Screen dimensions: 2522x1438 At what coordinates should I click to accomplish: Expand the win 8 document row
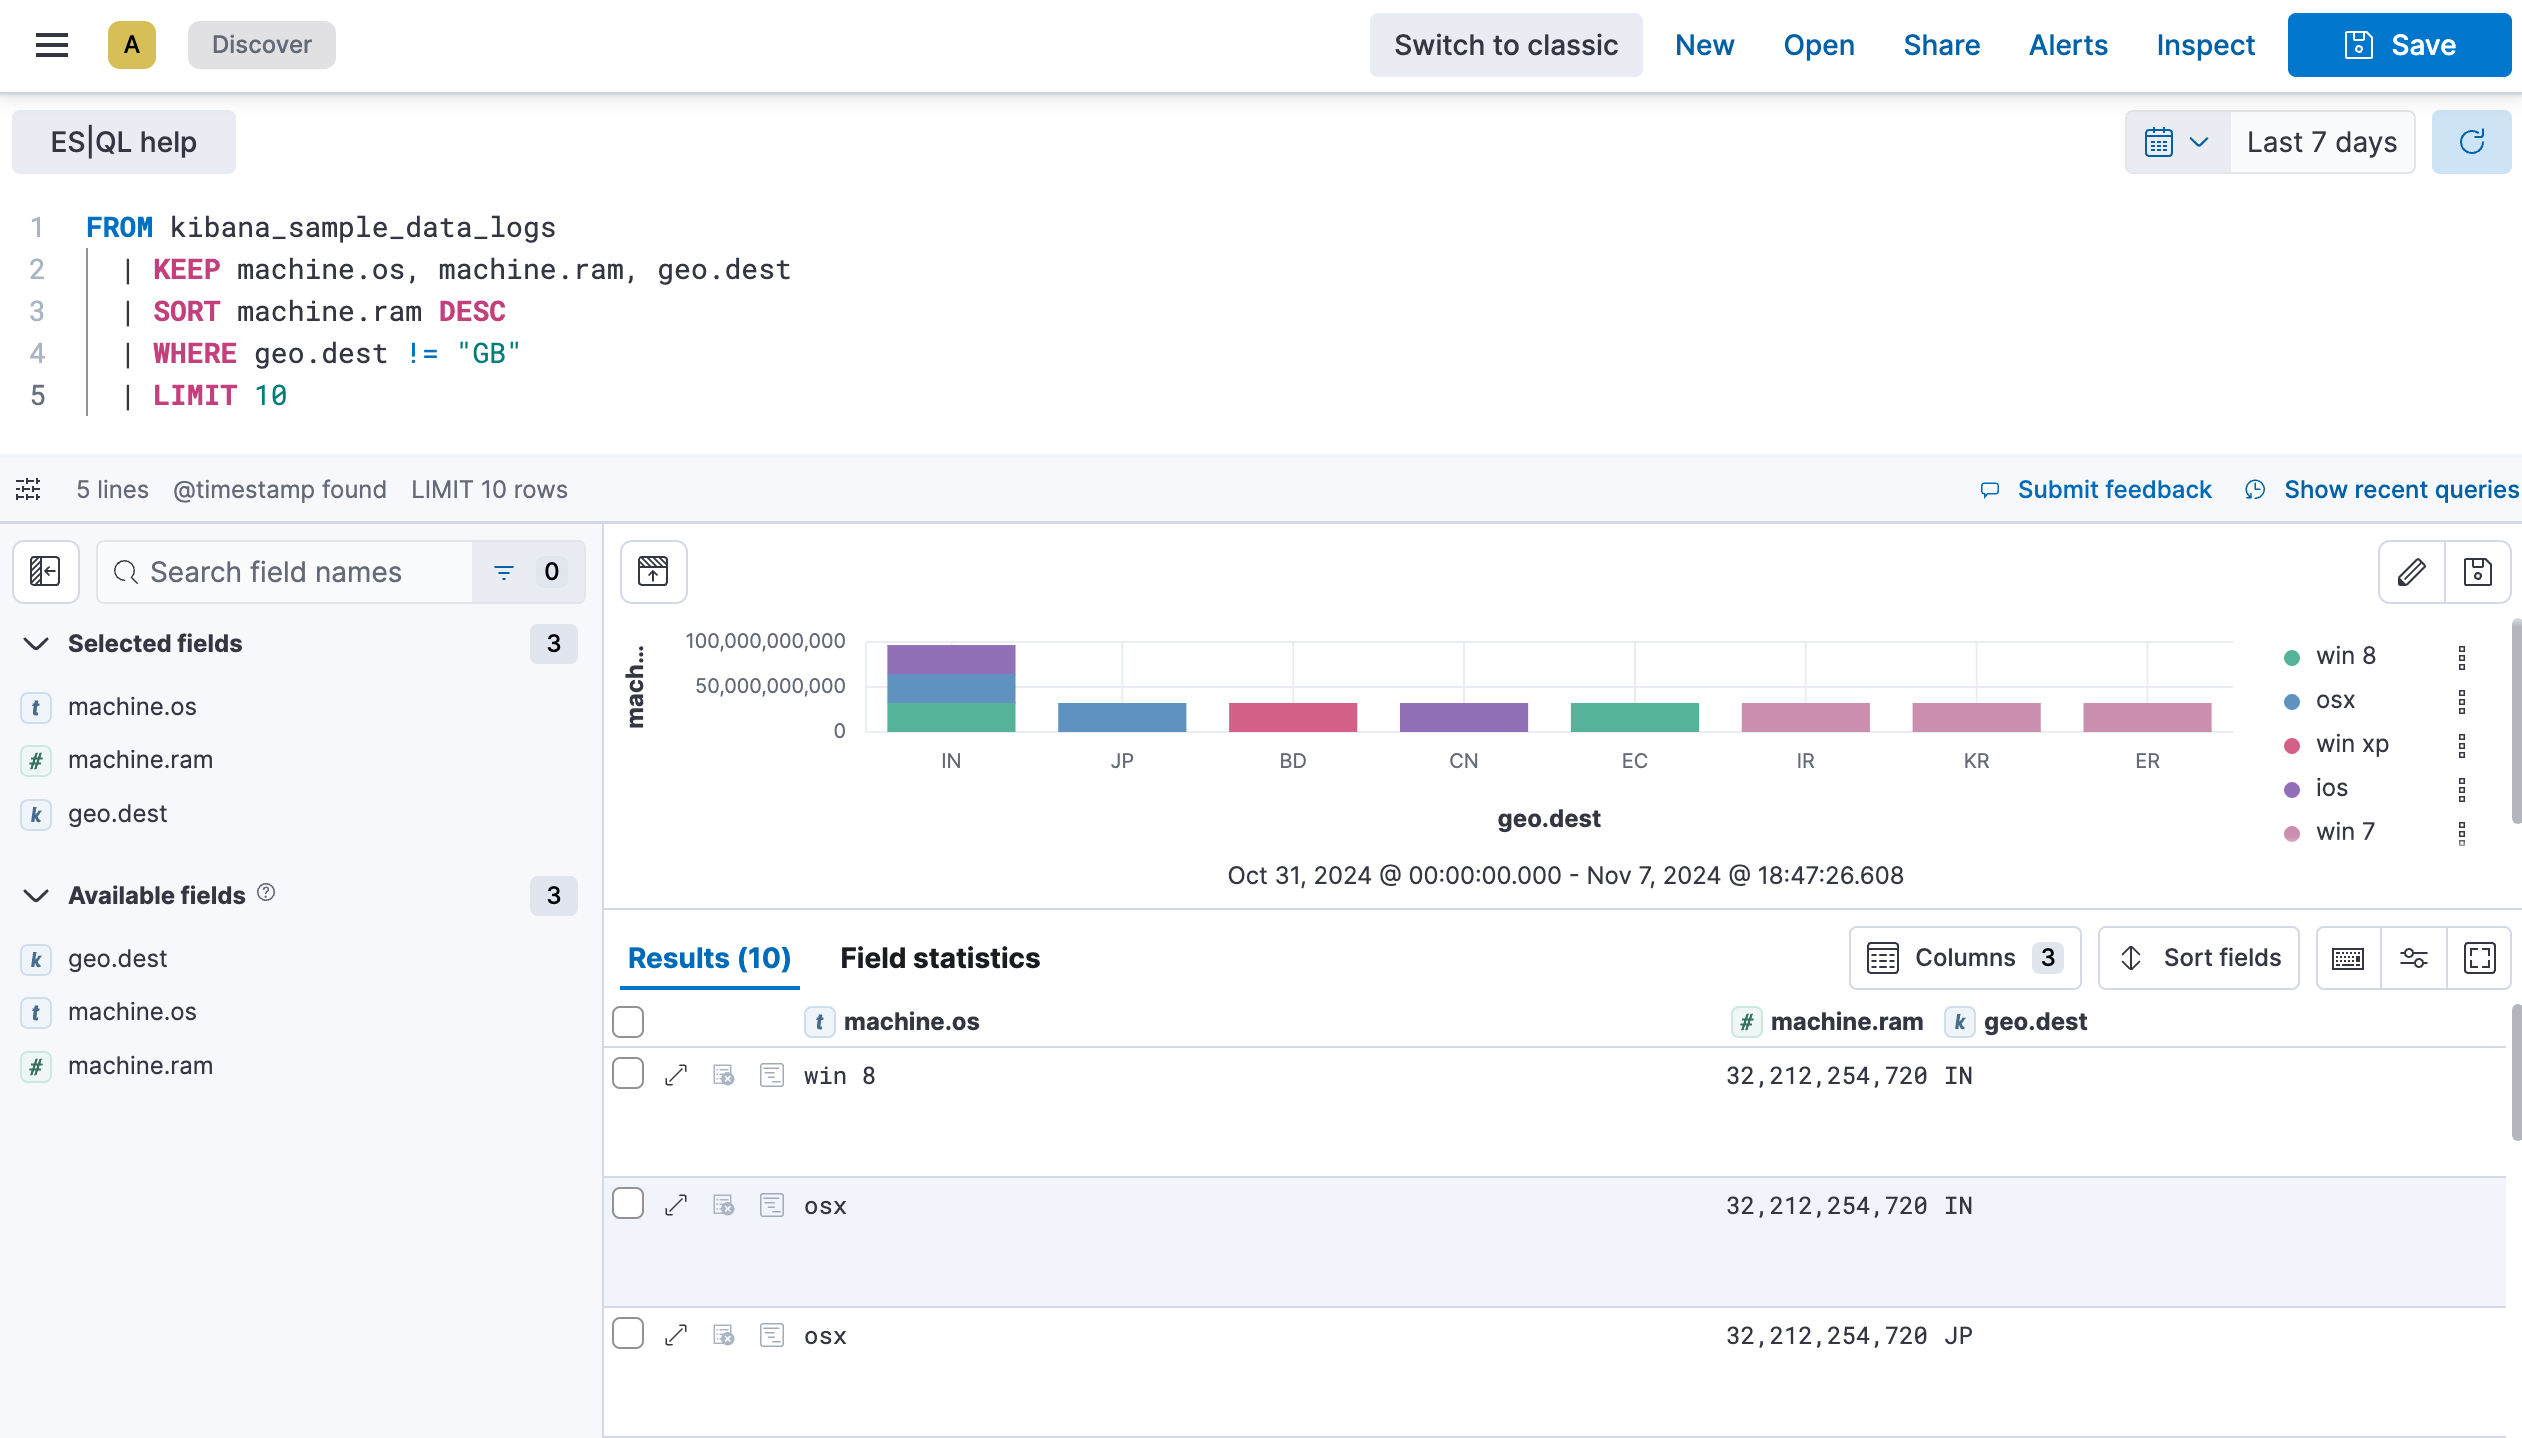click(x=677, y=1074)
